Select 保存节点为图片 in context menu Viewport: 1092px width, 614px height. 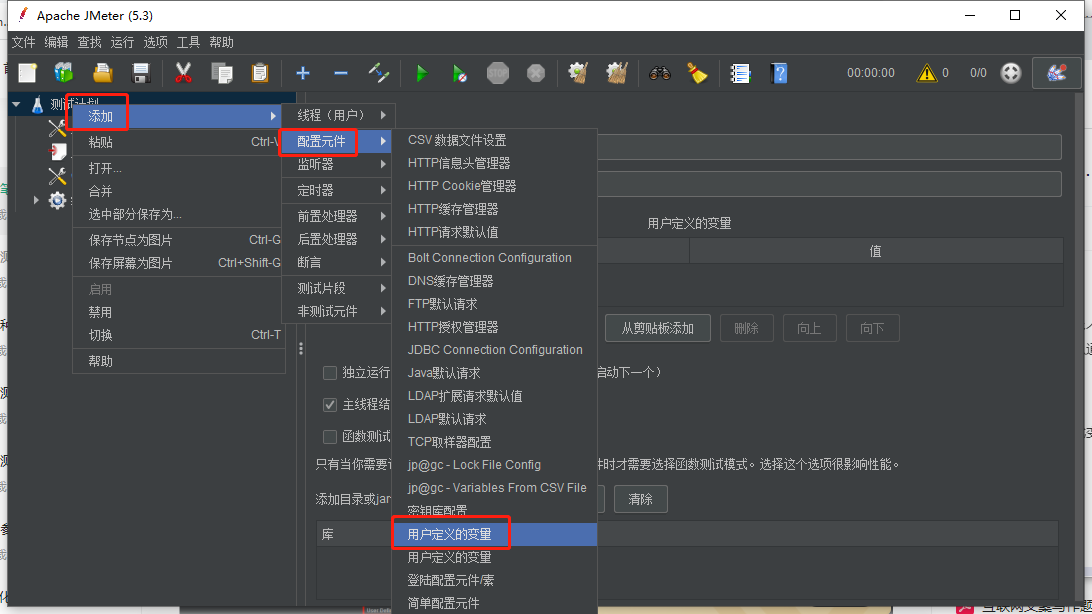pos(178,240)
